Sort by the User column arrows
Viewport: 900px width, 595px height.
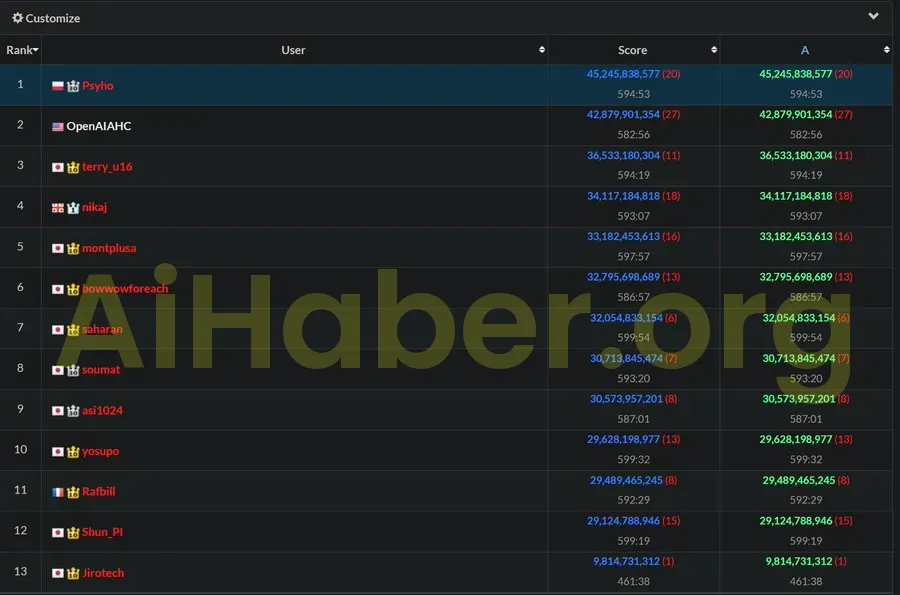[542, 50]
